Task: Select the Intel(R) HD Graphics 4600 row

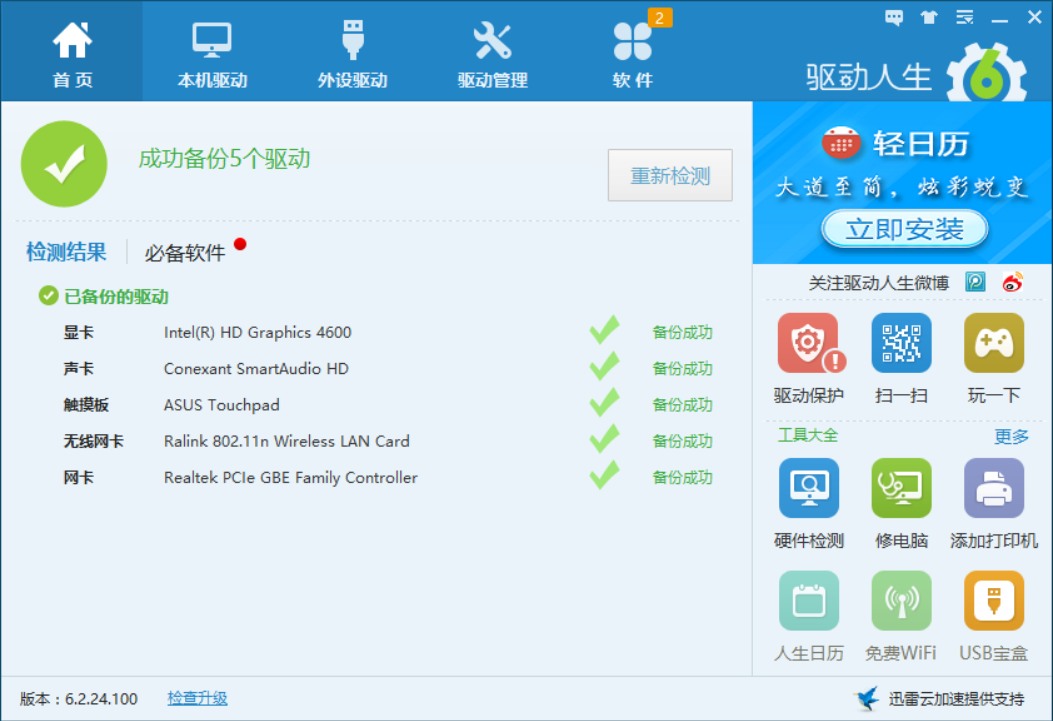Action: pyautogui.click(x=387, y=332)
